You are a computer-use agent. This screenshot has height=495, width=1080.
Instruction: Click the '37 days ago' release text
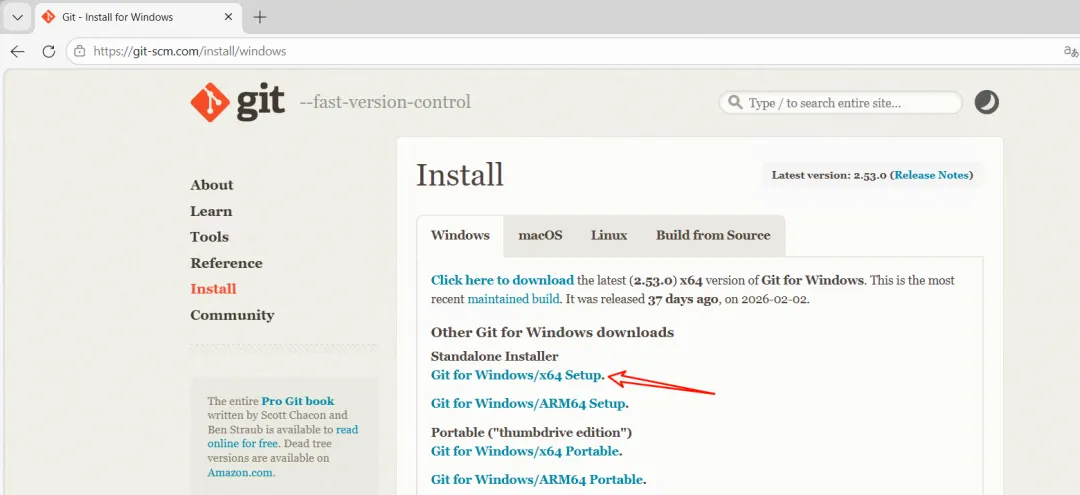pyautogui.click(x=683, y=299)
